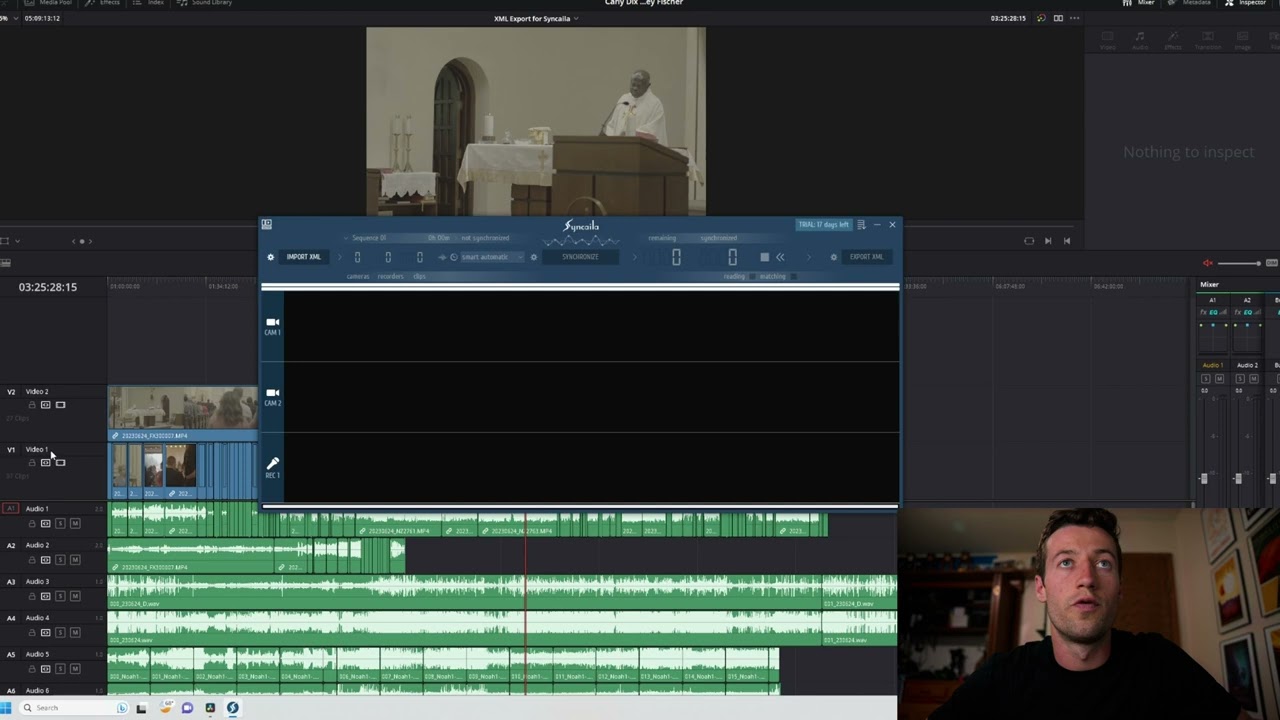Mute the Audio 3 track

point(75,596)
